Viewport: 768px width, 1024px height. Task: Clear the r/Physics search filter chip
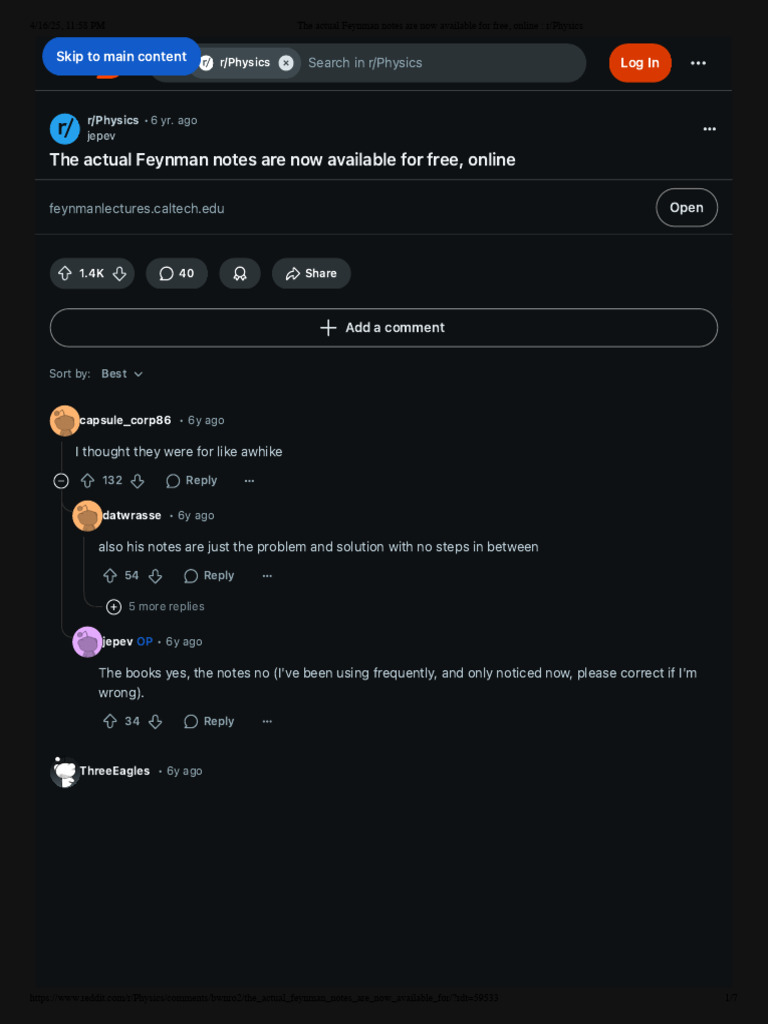[x=286, y=62]
